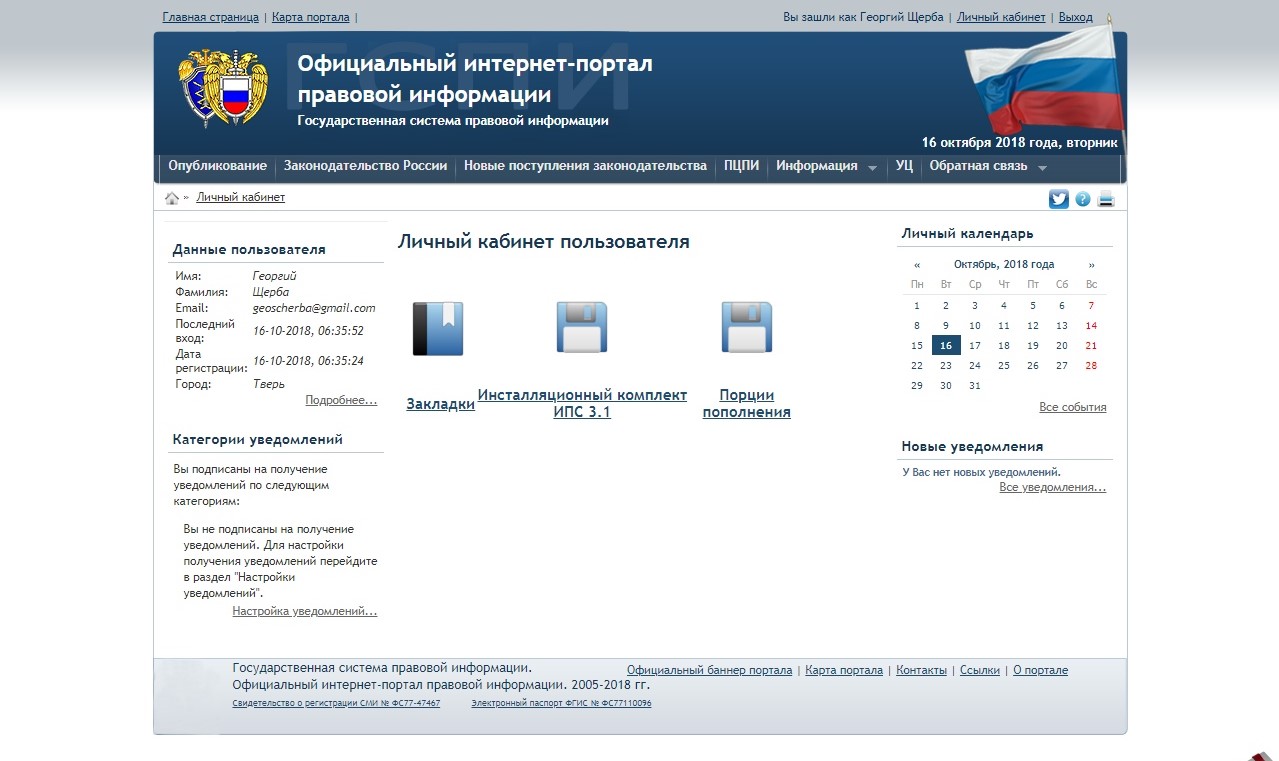Click the Выход logout link

pos(1075,17)
